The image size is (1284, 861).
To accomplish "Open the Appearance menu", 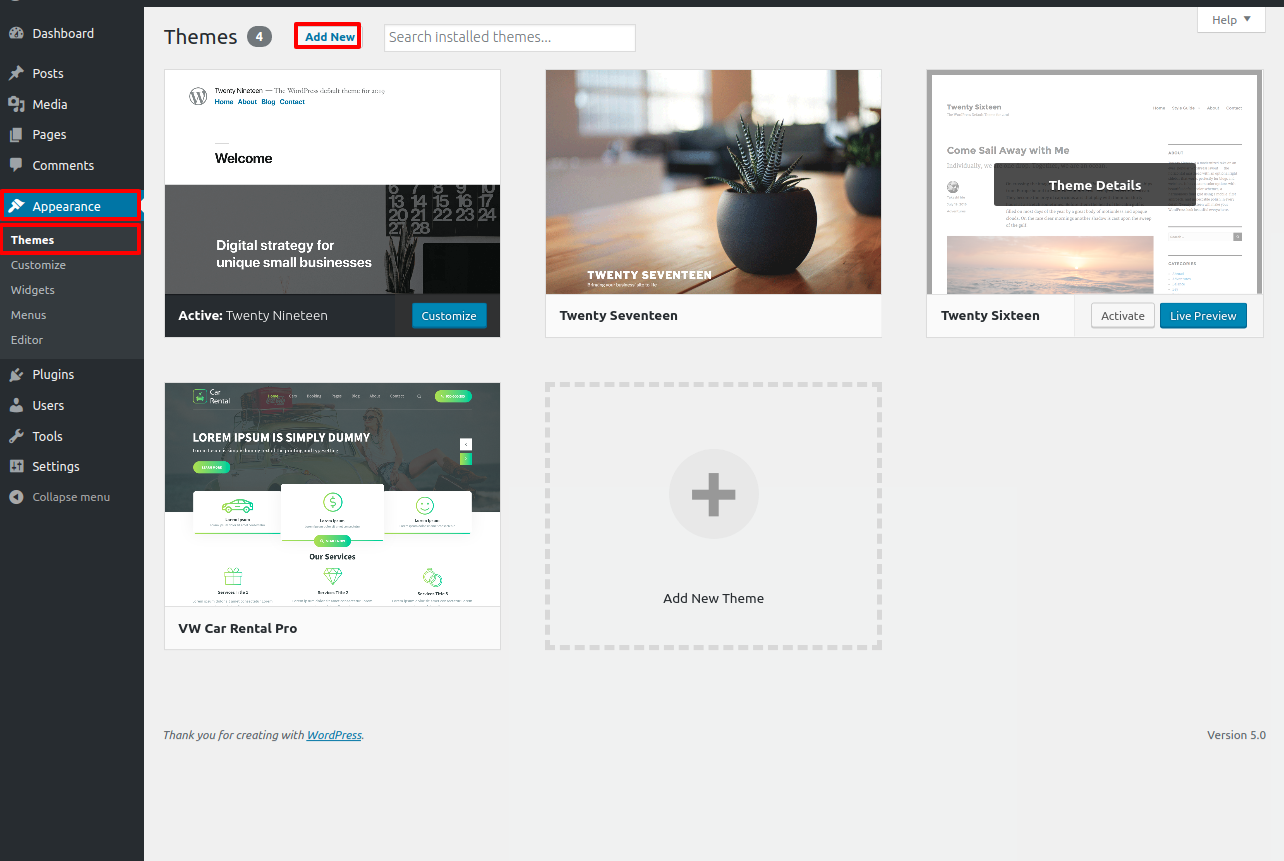I will point(66,206).
